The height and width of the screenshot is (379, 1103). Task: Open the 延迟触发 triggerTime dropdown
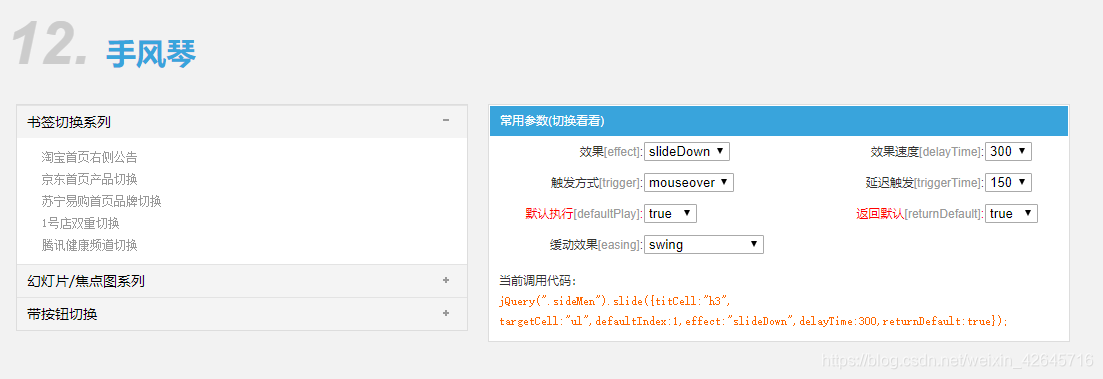tap(1008, 182)
